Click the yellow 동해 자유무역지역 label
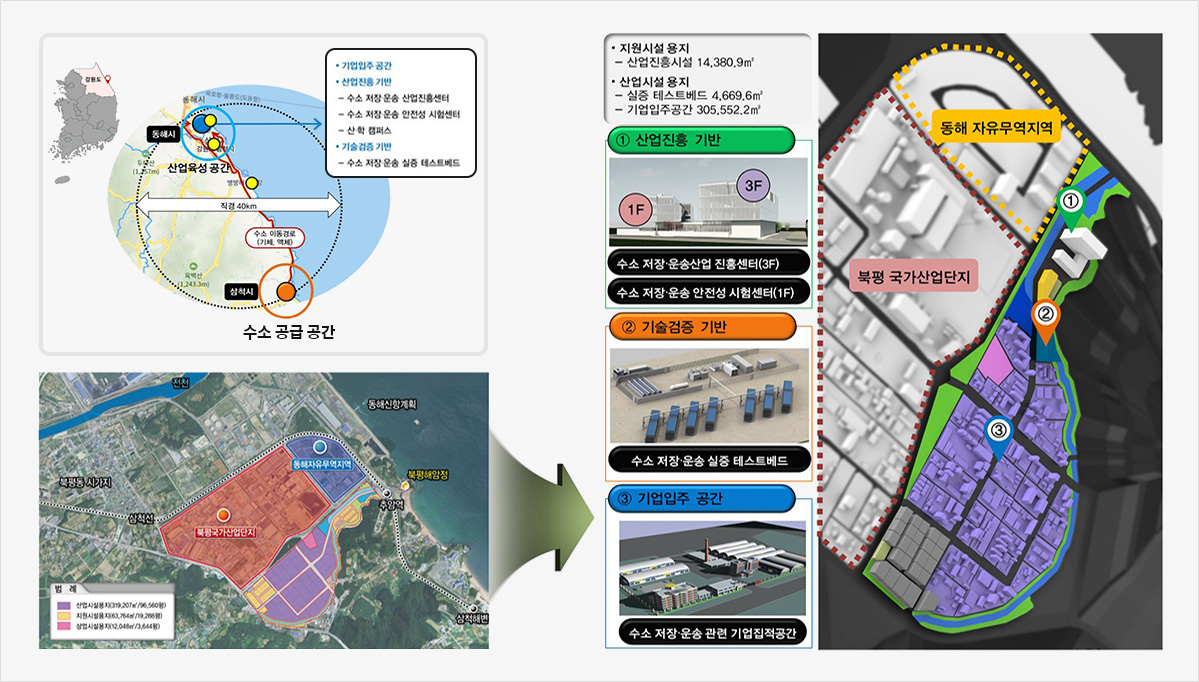1199x682 pixels. pos(996,128)
